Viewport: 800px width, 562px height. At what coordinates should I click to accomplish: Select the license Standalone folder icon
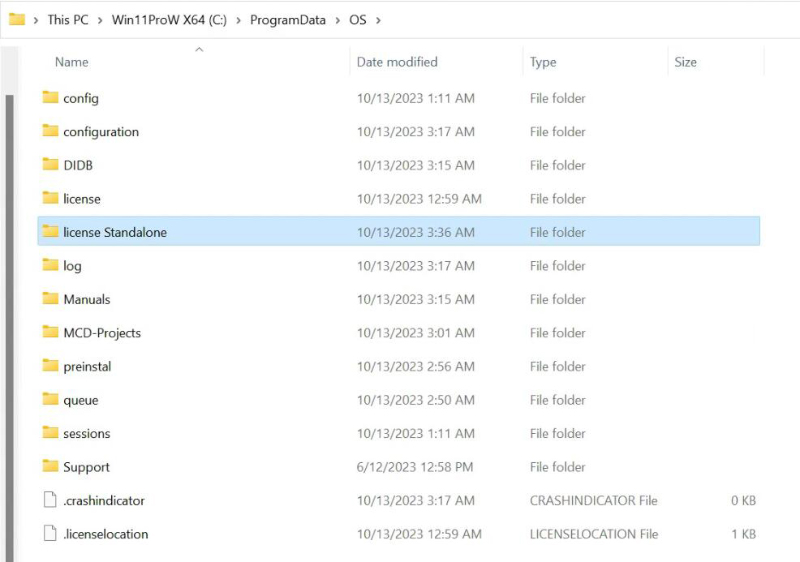[50, 231]
